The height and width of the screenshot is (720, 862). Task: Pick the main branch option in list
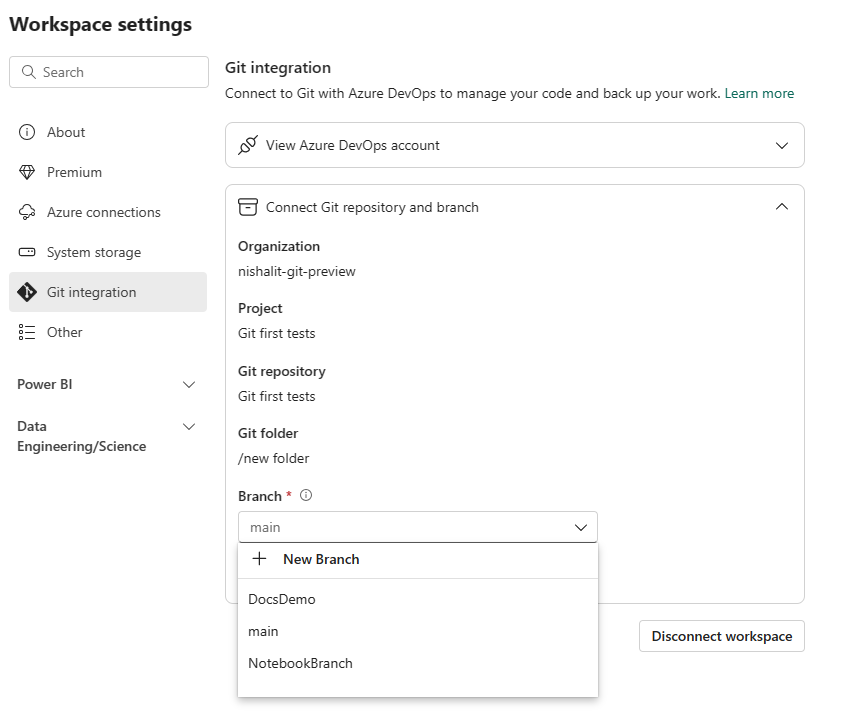[x=264, y=631]
